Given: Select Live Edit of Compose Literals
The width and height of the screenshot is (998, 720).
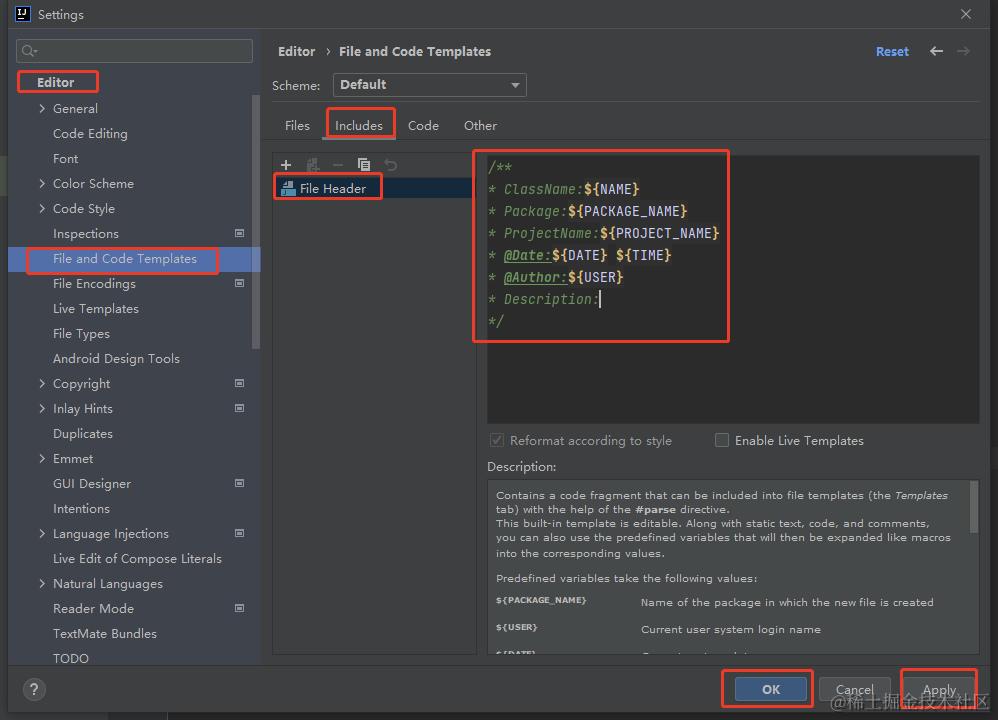Looking at the screenshot, I should (x=137, y=558).
